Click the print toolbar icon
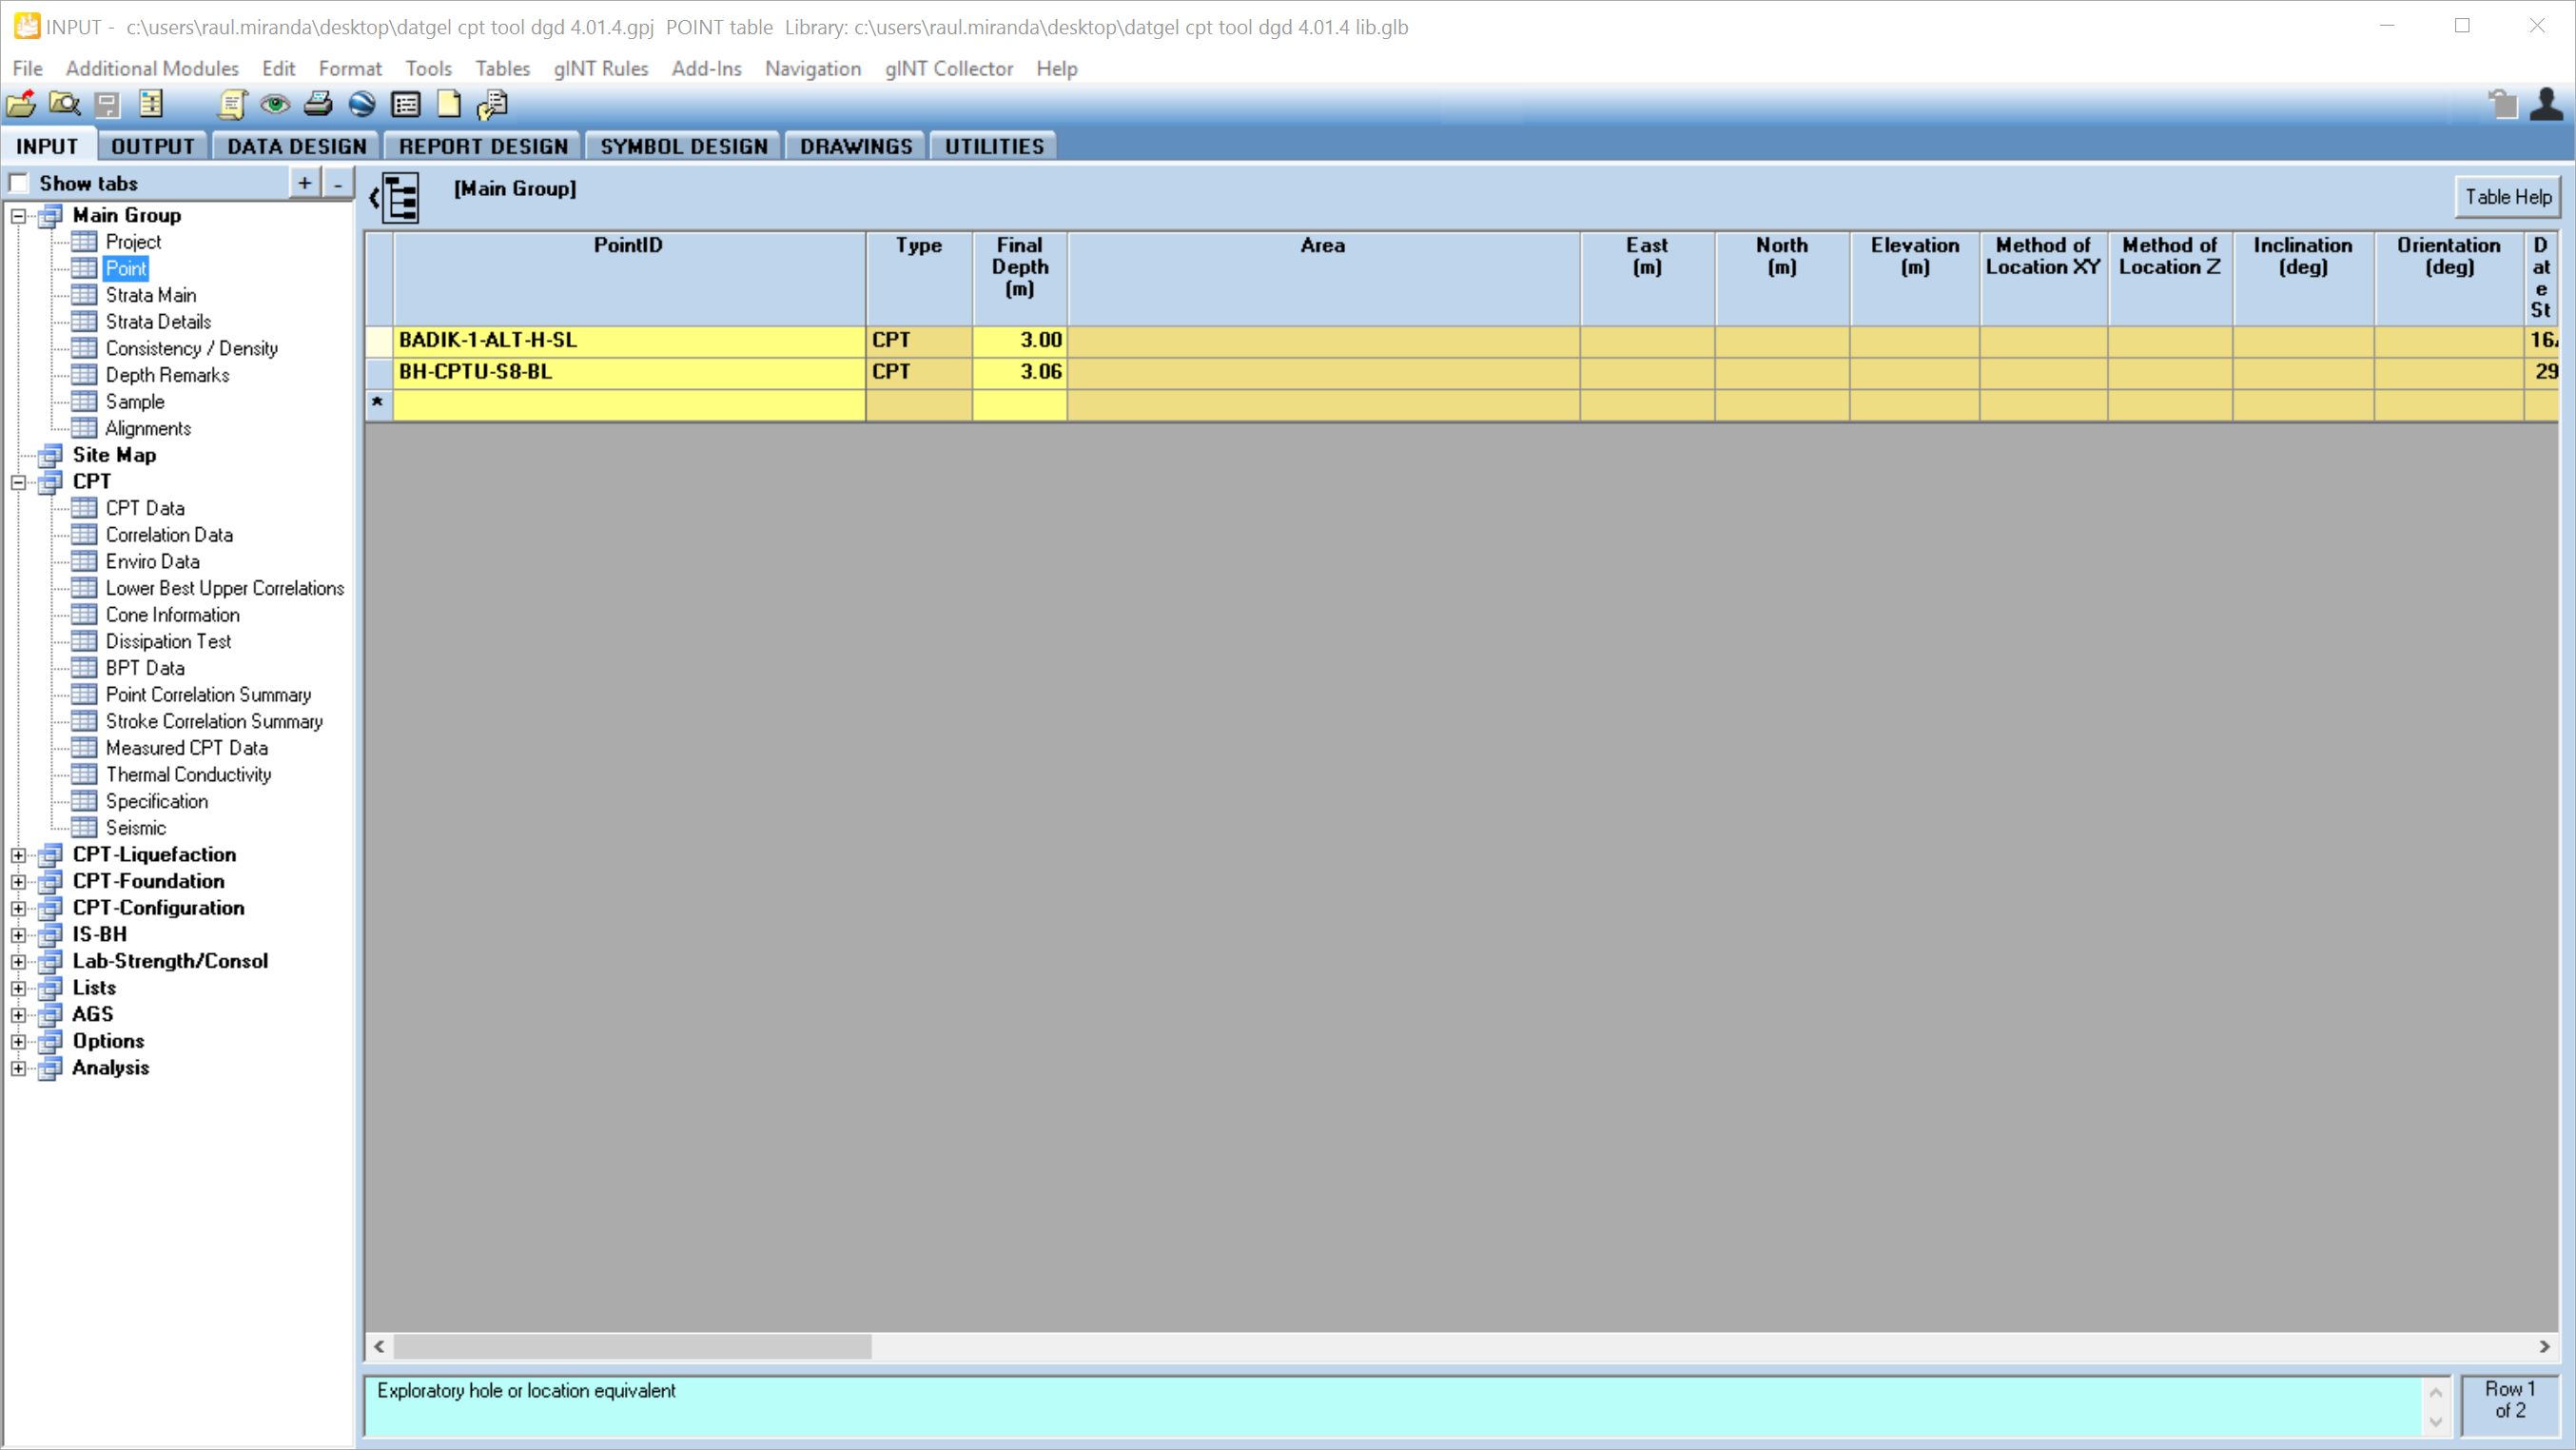The width and height of the screenshot is (2576, 1450). 318,105
